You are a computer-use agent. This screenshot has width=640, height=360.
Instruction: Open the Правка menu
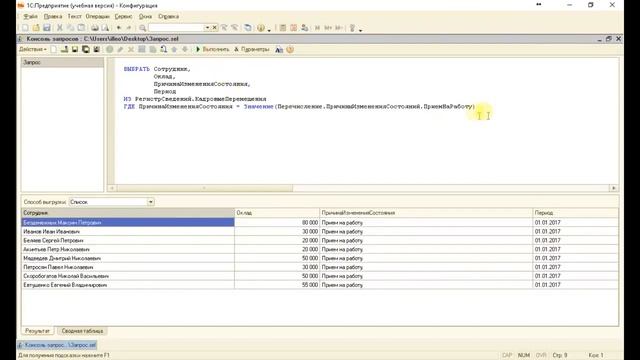point(53,16)
